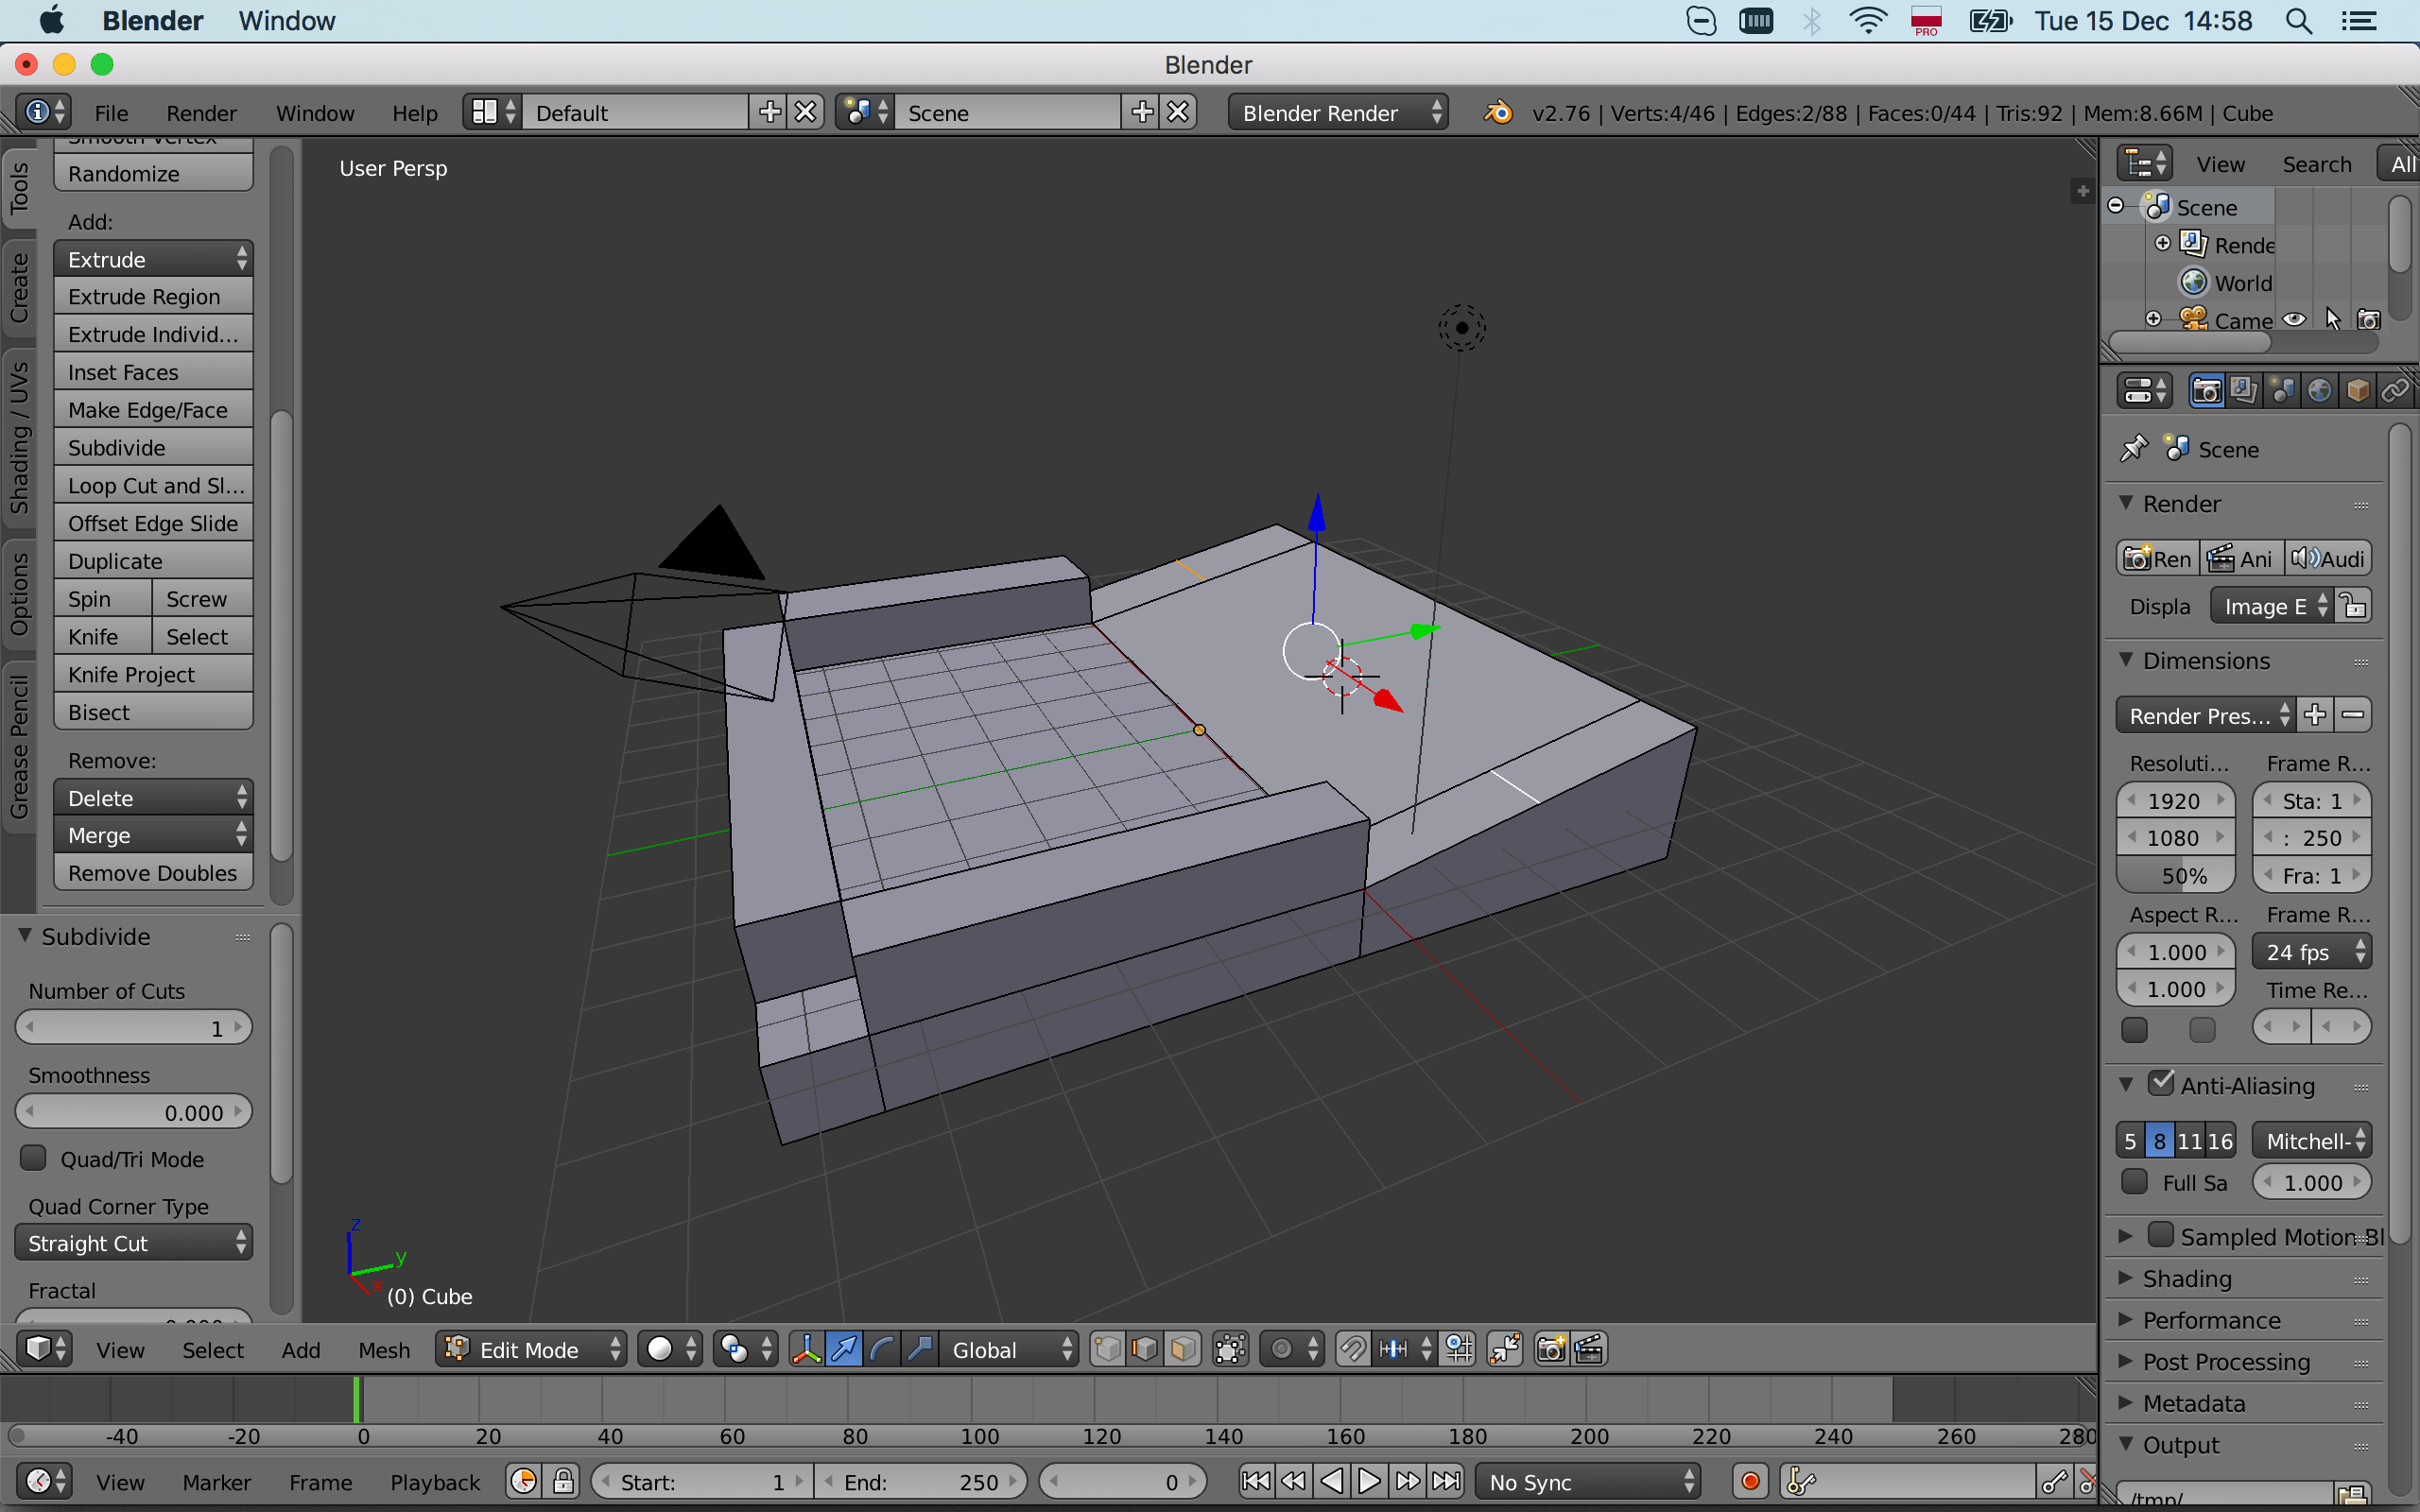Select the rotate manipulator arc icon
This screenshot has width=2420, height=1512.
pyautogui.click(x=882, y=1349)
